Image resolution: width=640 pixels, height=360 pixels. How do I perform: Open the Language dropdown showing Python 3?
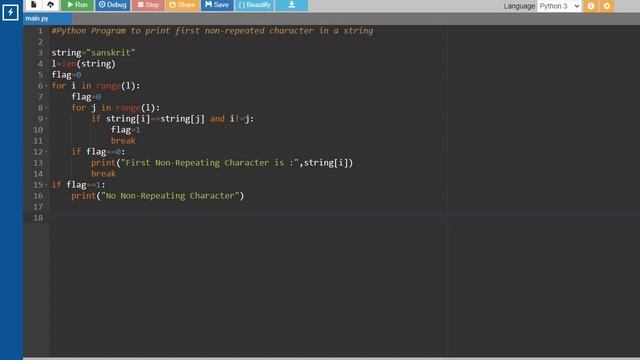[x=559, y=6]
